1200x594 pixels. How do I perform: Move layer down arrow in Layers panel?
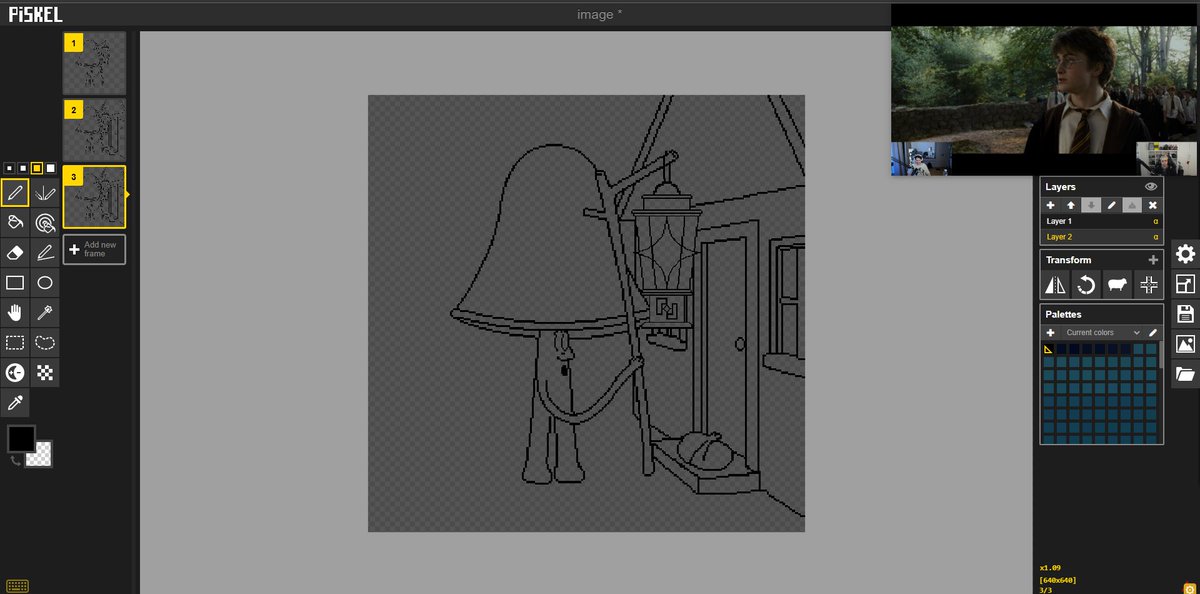tap(1091, 205)
